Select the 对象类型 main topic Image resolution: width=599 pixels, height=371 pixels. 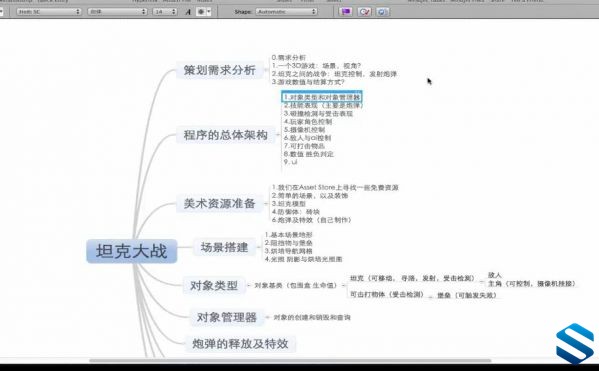click(x=214, y=285)
